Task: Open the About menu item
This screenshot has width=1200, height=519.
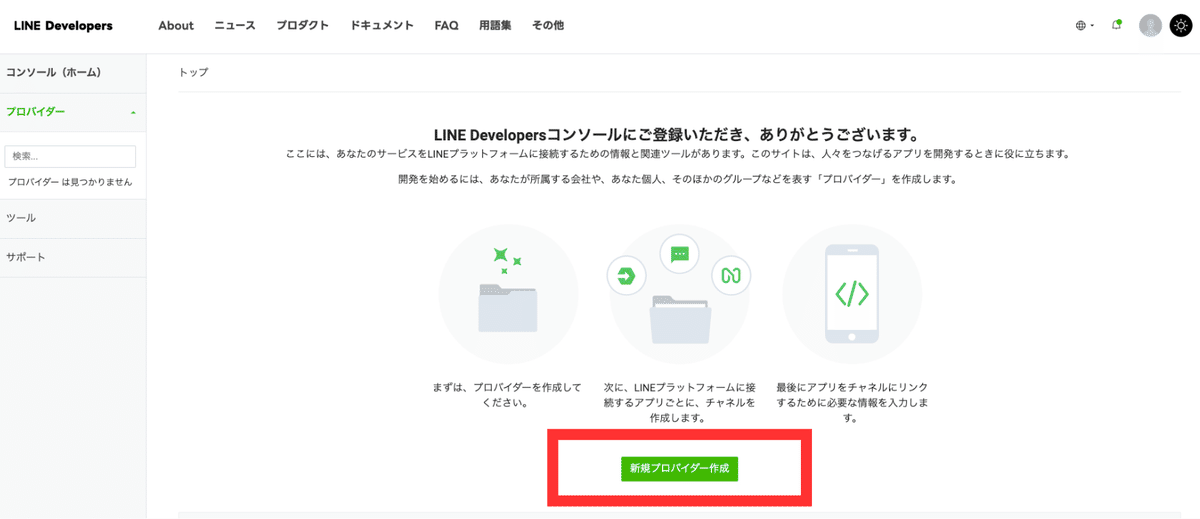Action: (176, 26)
